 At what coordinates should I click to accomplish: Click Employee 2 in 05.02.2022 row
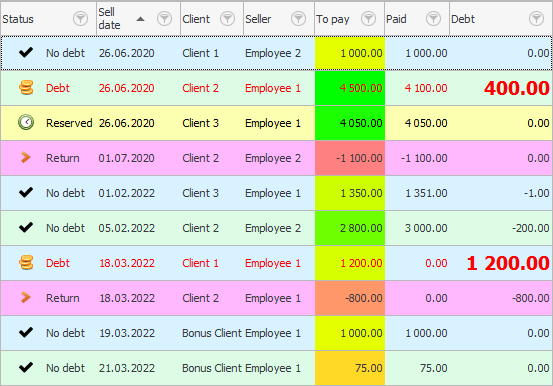pyautogui.click(x=273, y=228)
